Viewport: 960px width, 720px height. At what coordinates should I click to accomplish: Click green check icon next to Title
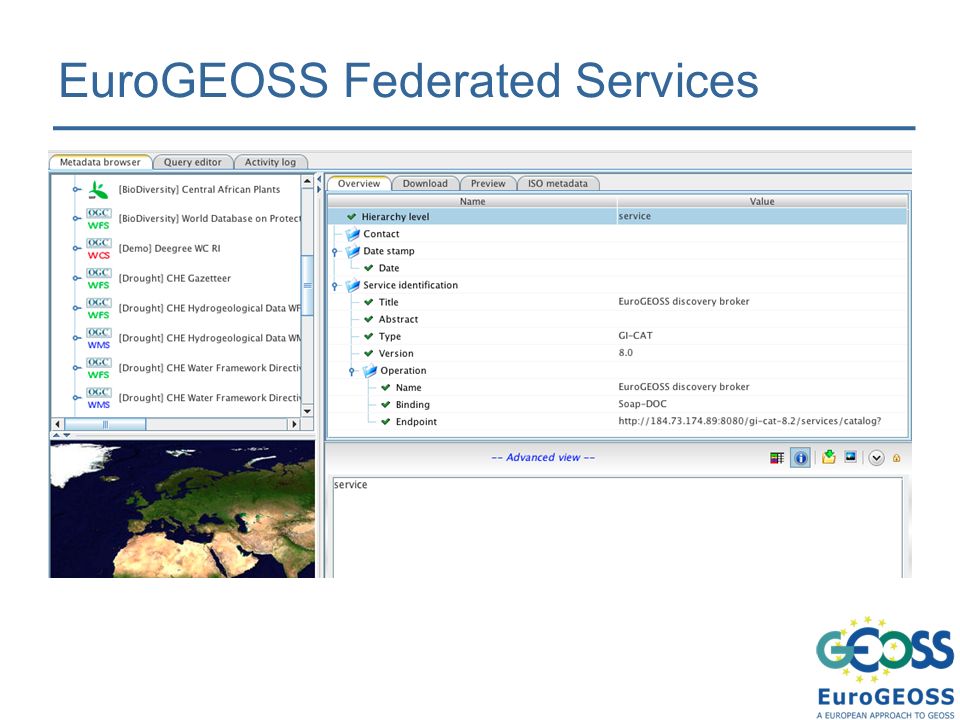pos(369,302)
